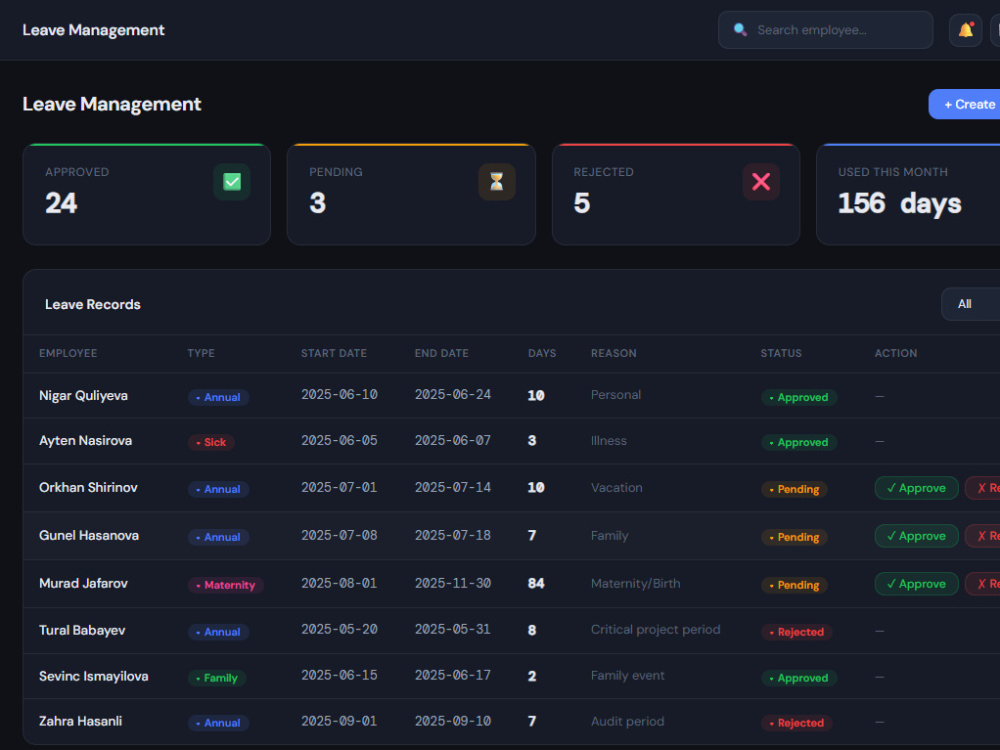The height and width of the screenshot is (750, 1000).
Task: Click end date 2025-07-14
Action: pyautogui.click(x=453, y=487)
